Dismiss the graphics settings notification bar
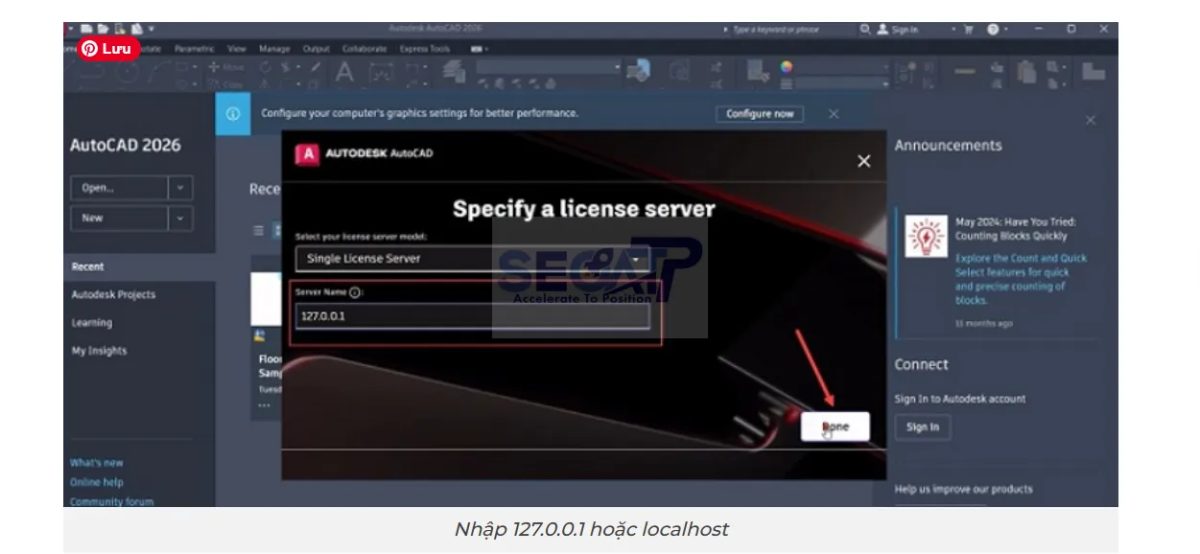This screenshot has width=1200, height=554. [833, 114]
